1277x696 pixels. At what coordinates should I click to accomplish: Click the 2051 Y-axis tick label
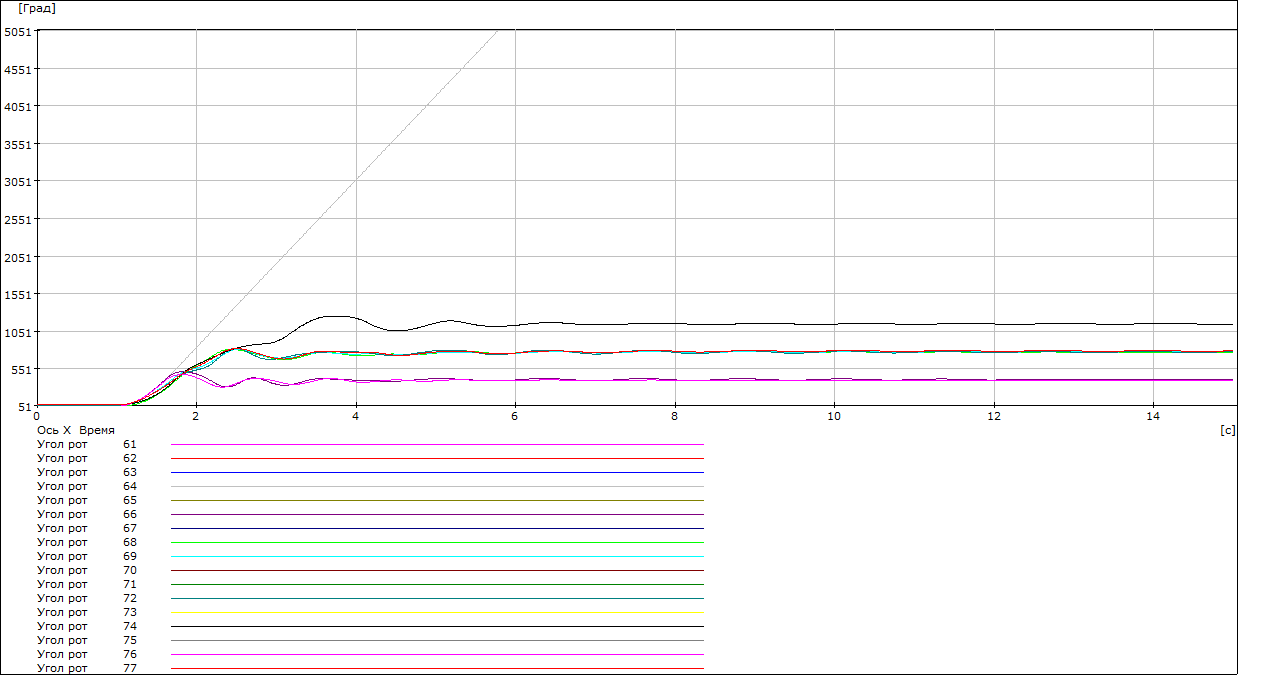click(18, 257)
